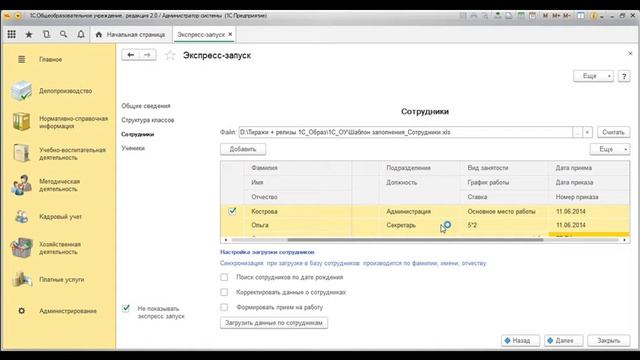Click the Далее button
640x360 pixels.
[563, 340]
